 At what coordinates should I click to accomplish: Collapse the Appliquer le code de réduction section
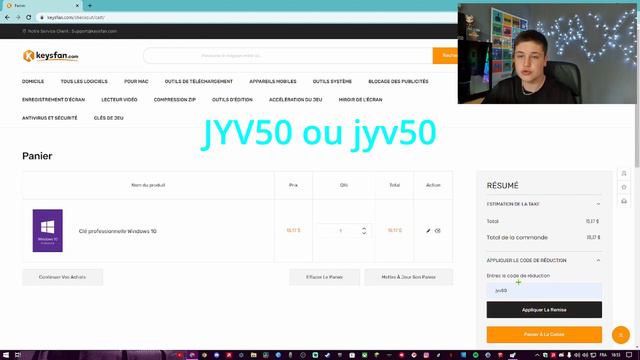(x=598, y=260)
